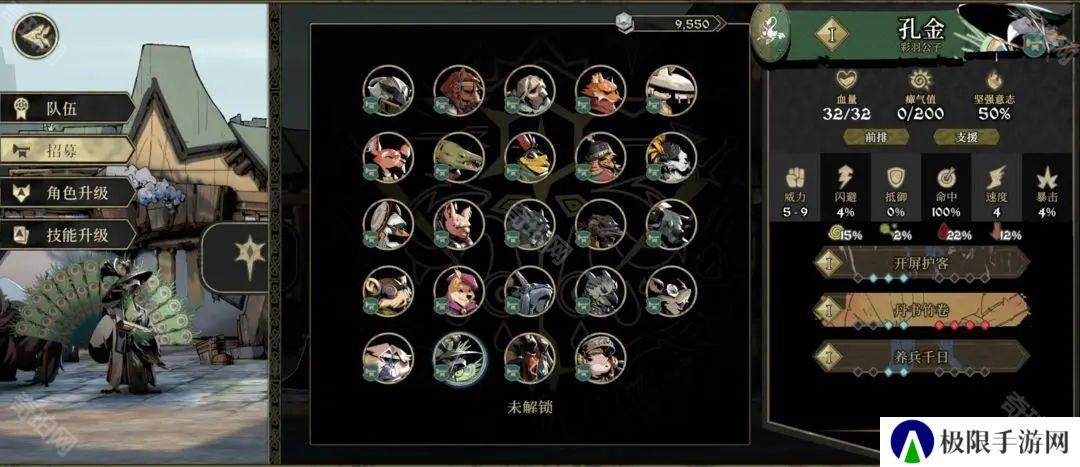This screenshot has height=467, width=1080.
Task: Pick the shiba dog with purple beret
Action: (x=459, y=291)
